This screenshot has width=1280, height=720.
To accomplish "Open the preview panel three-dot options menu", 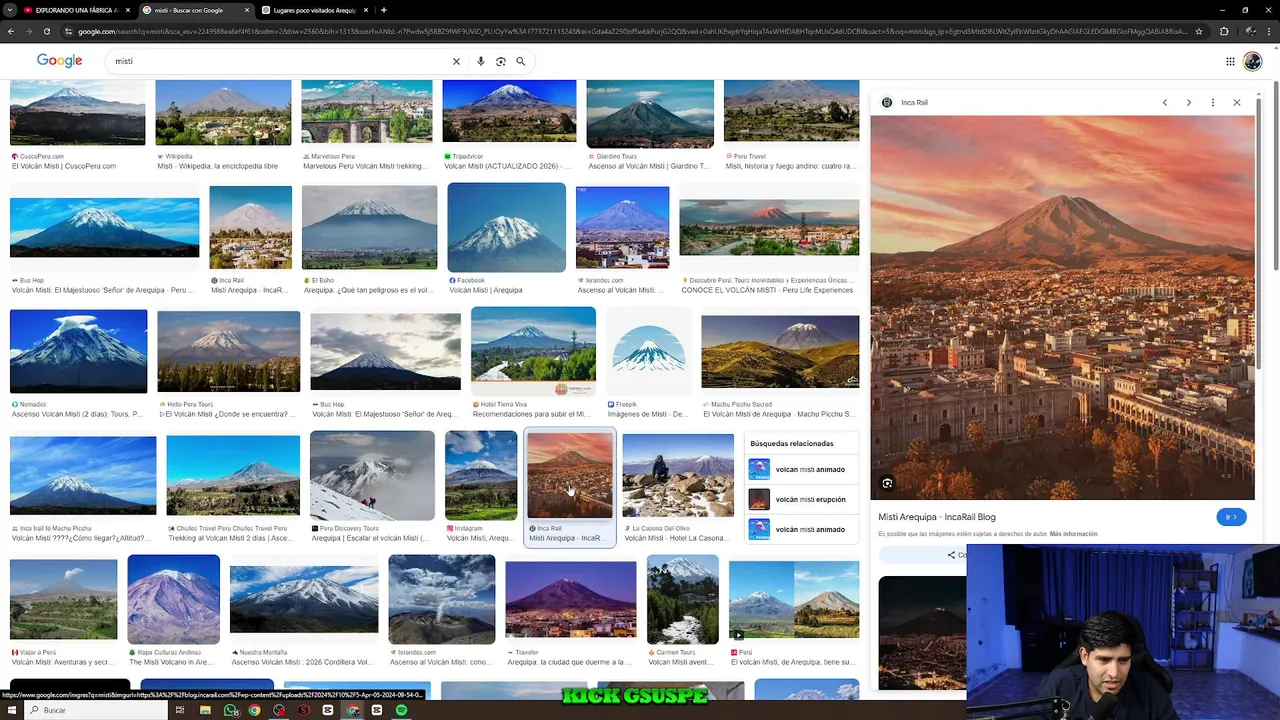I will click(x=1213, y=102).
